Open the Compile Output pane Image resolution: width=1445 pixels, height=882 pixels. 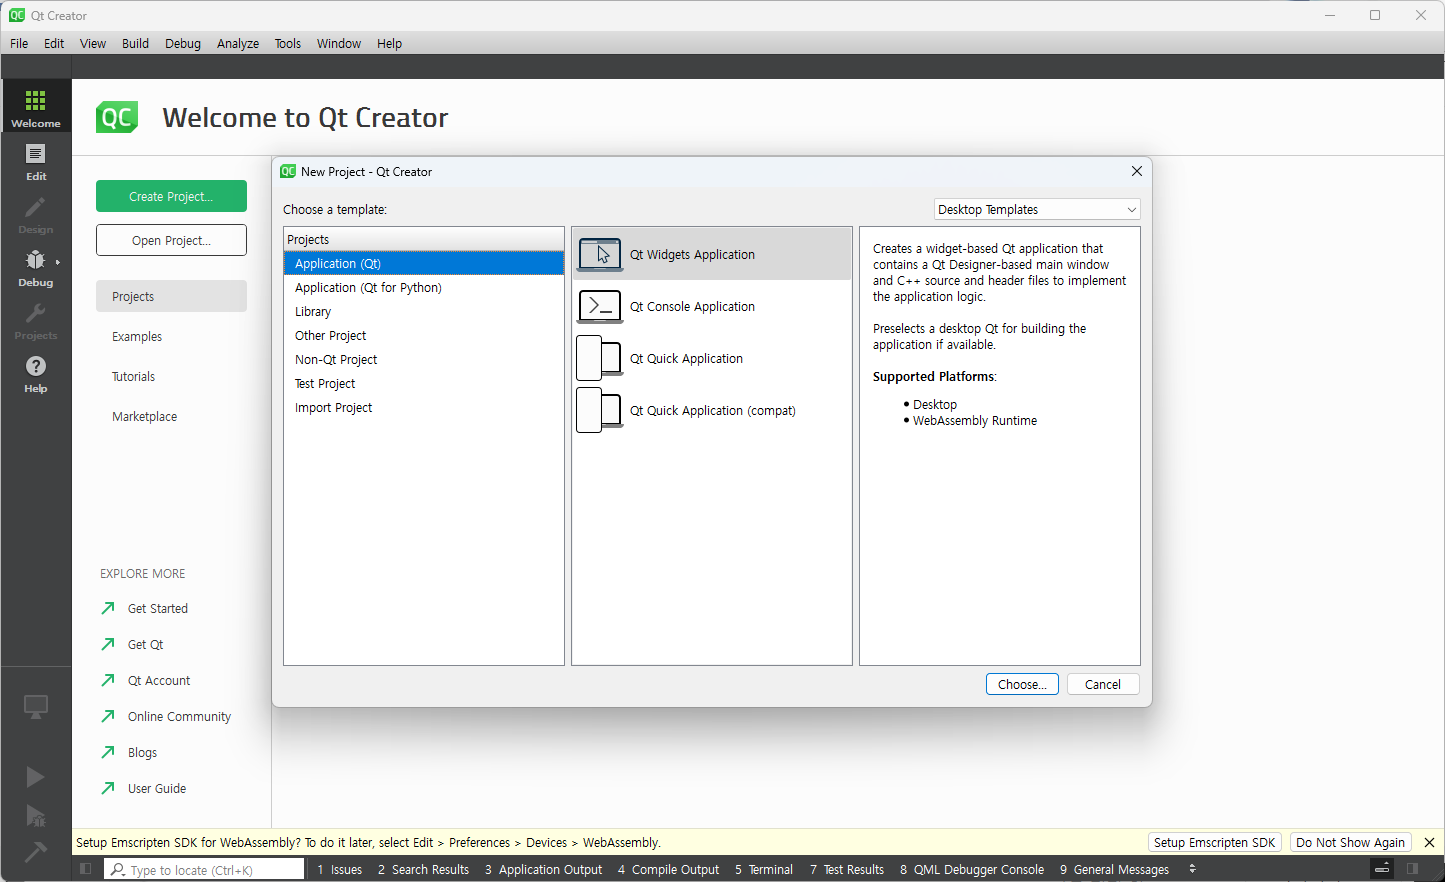click(668, 869)
